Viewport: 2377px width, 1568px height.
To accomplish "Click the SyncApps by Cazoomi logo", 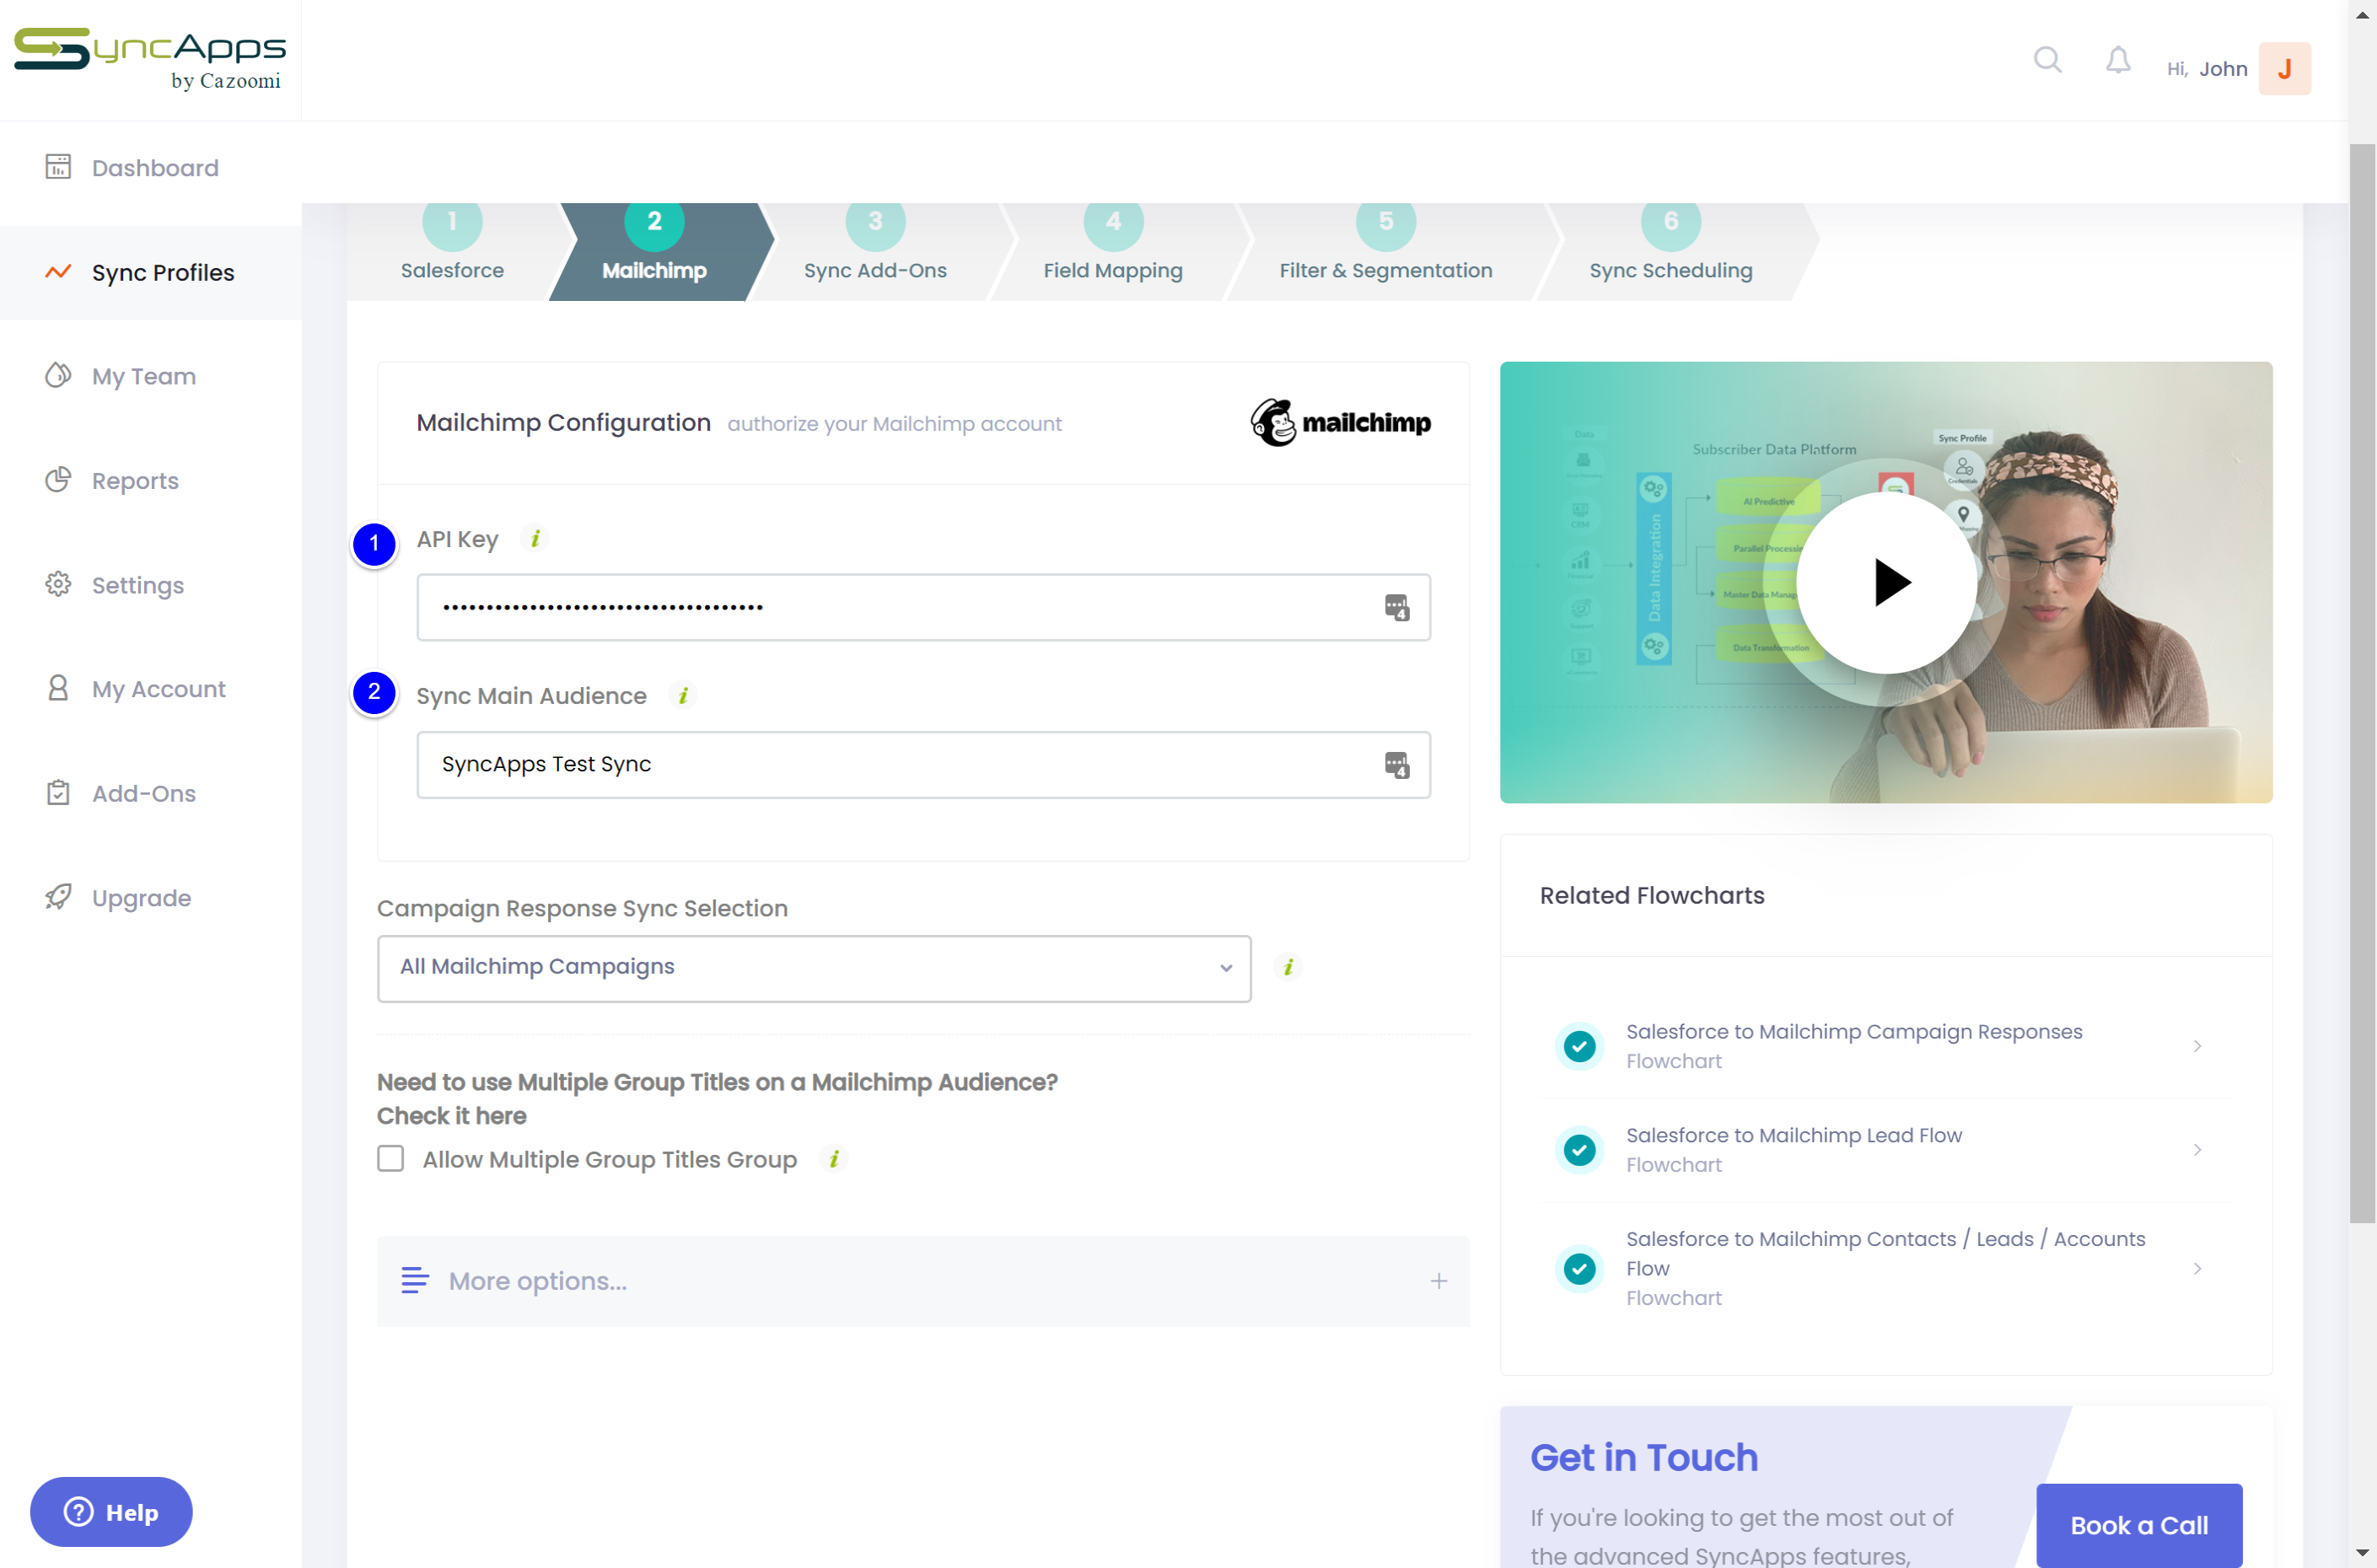I will 150,59.
